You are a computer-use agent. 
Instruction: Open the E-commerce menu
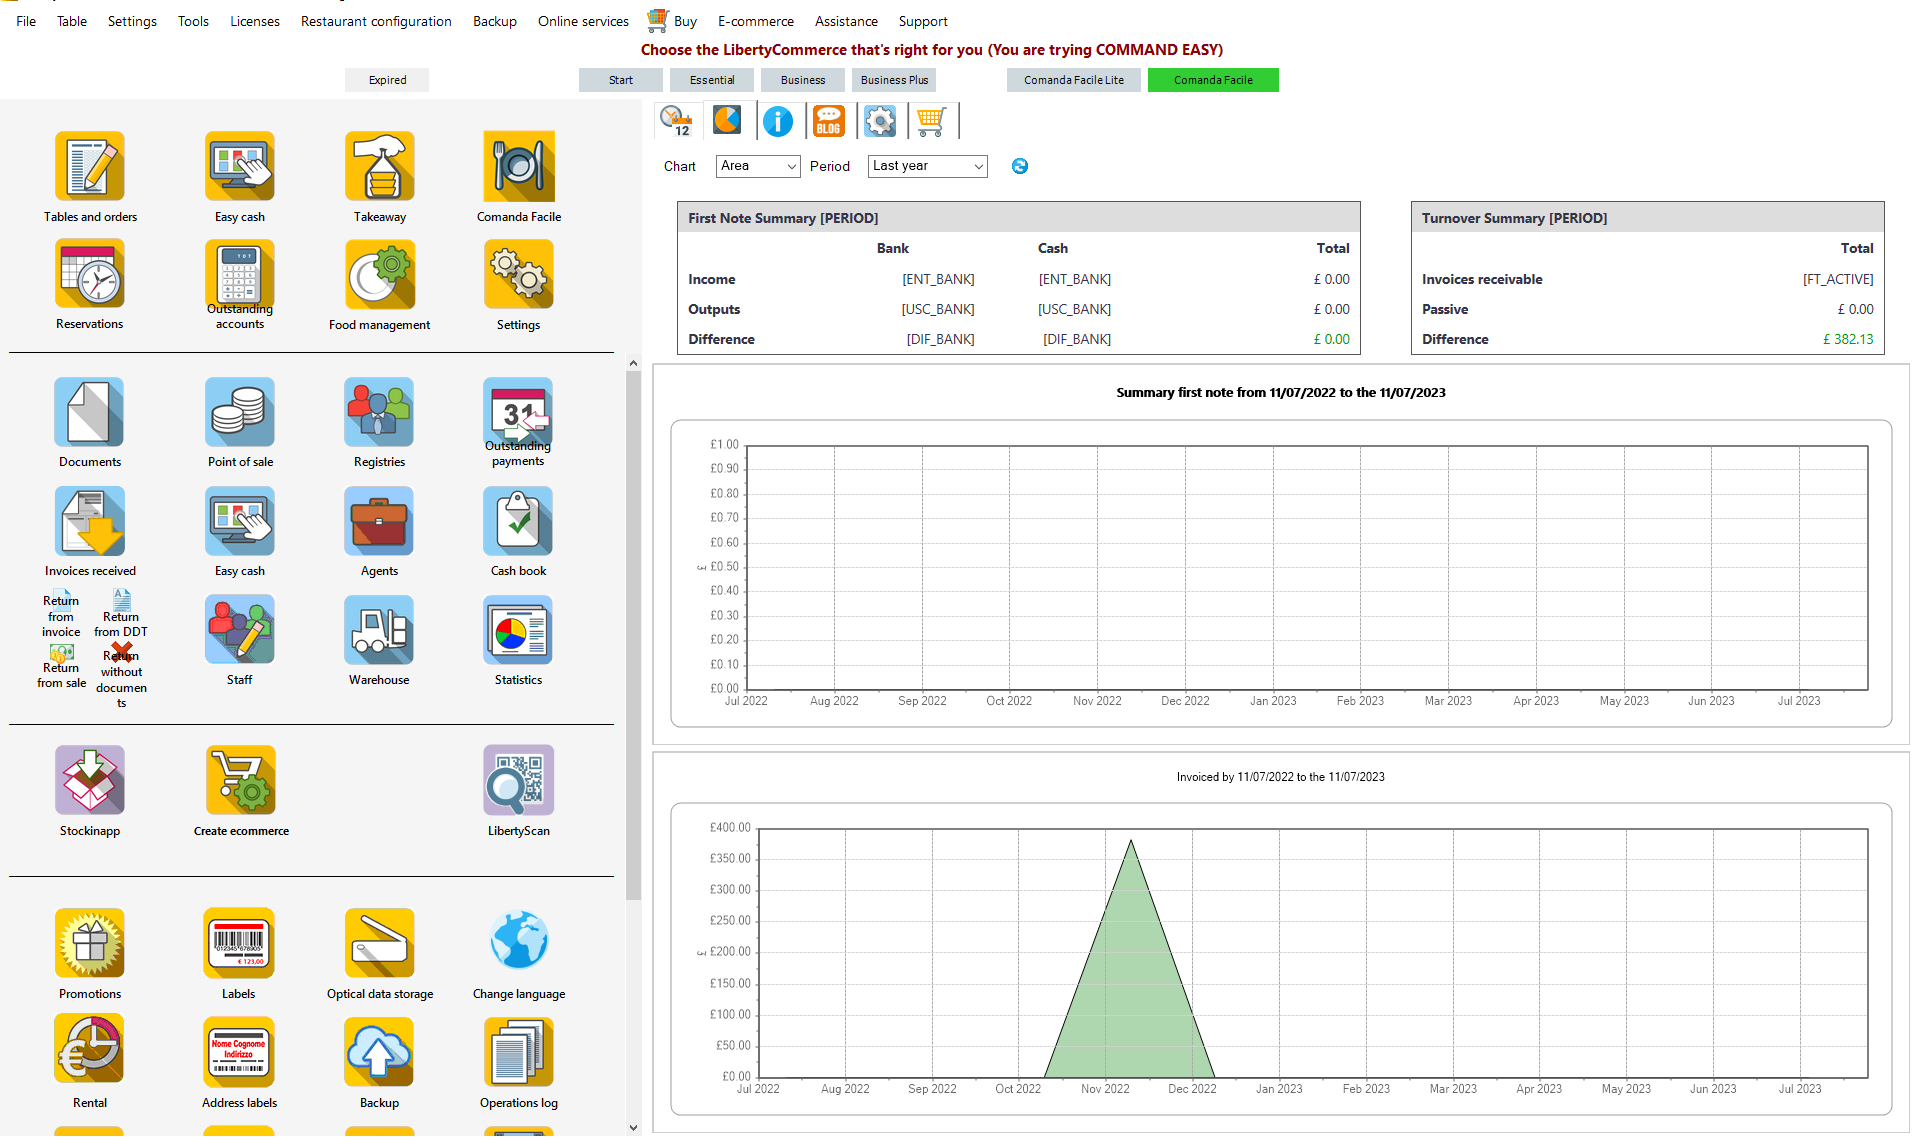[x=756, y=21]
